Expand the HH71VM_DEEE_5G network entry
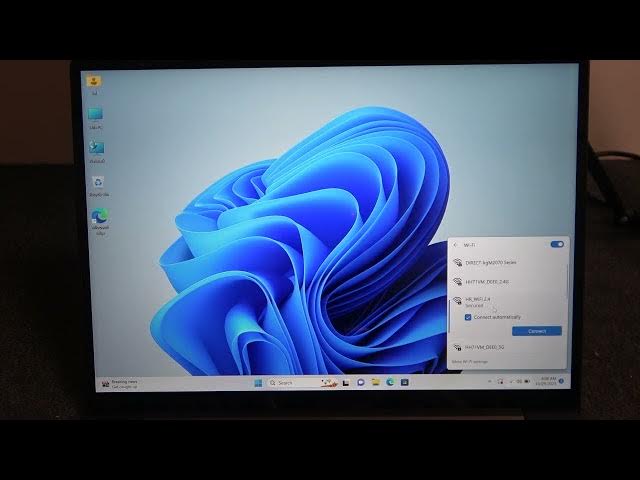This screenshot has width=640, height=480. (x=485, y=347)
